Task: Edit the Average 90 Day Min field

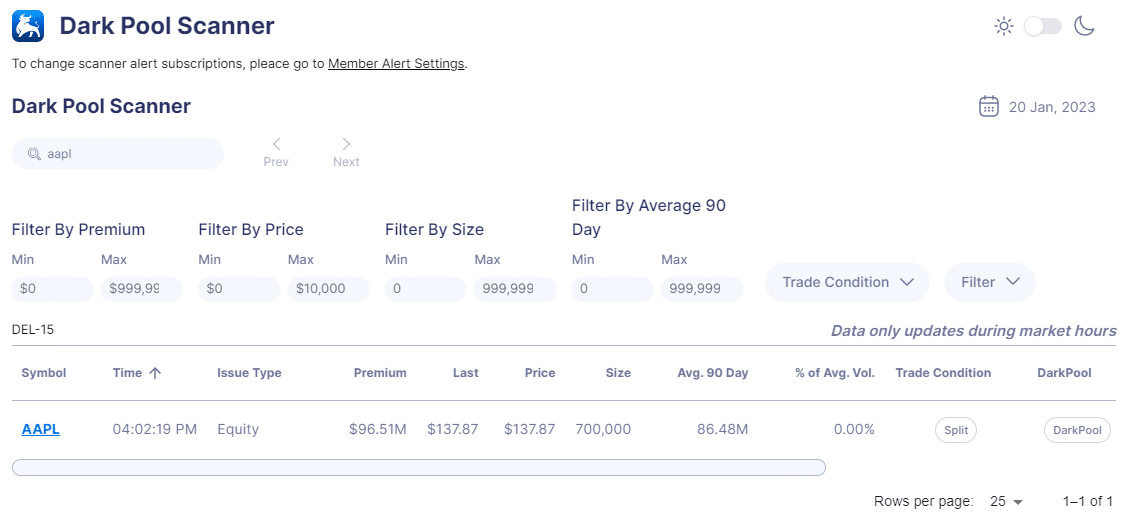Action: (x=613, y=290)
